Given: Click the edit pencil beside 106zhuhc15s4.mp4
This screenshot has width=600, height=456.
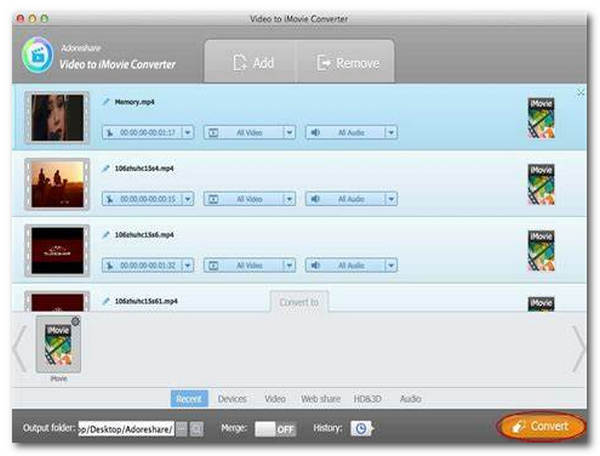Looking at the screenshot, I should point(106,168).
